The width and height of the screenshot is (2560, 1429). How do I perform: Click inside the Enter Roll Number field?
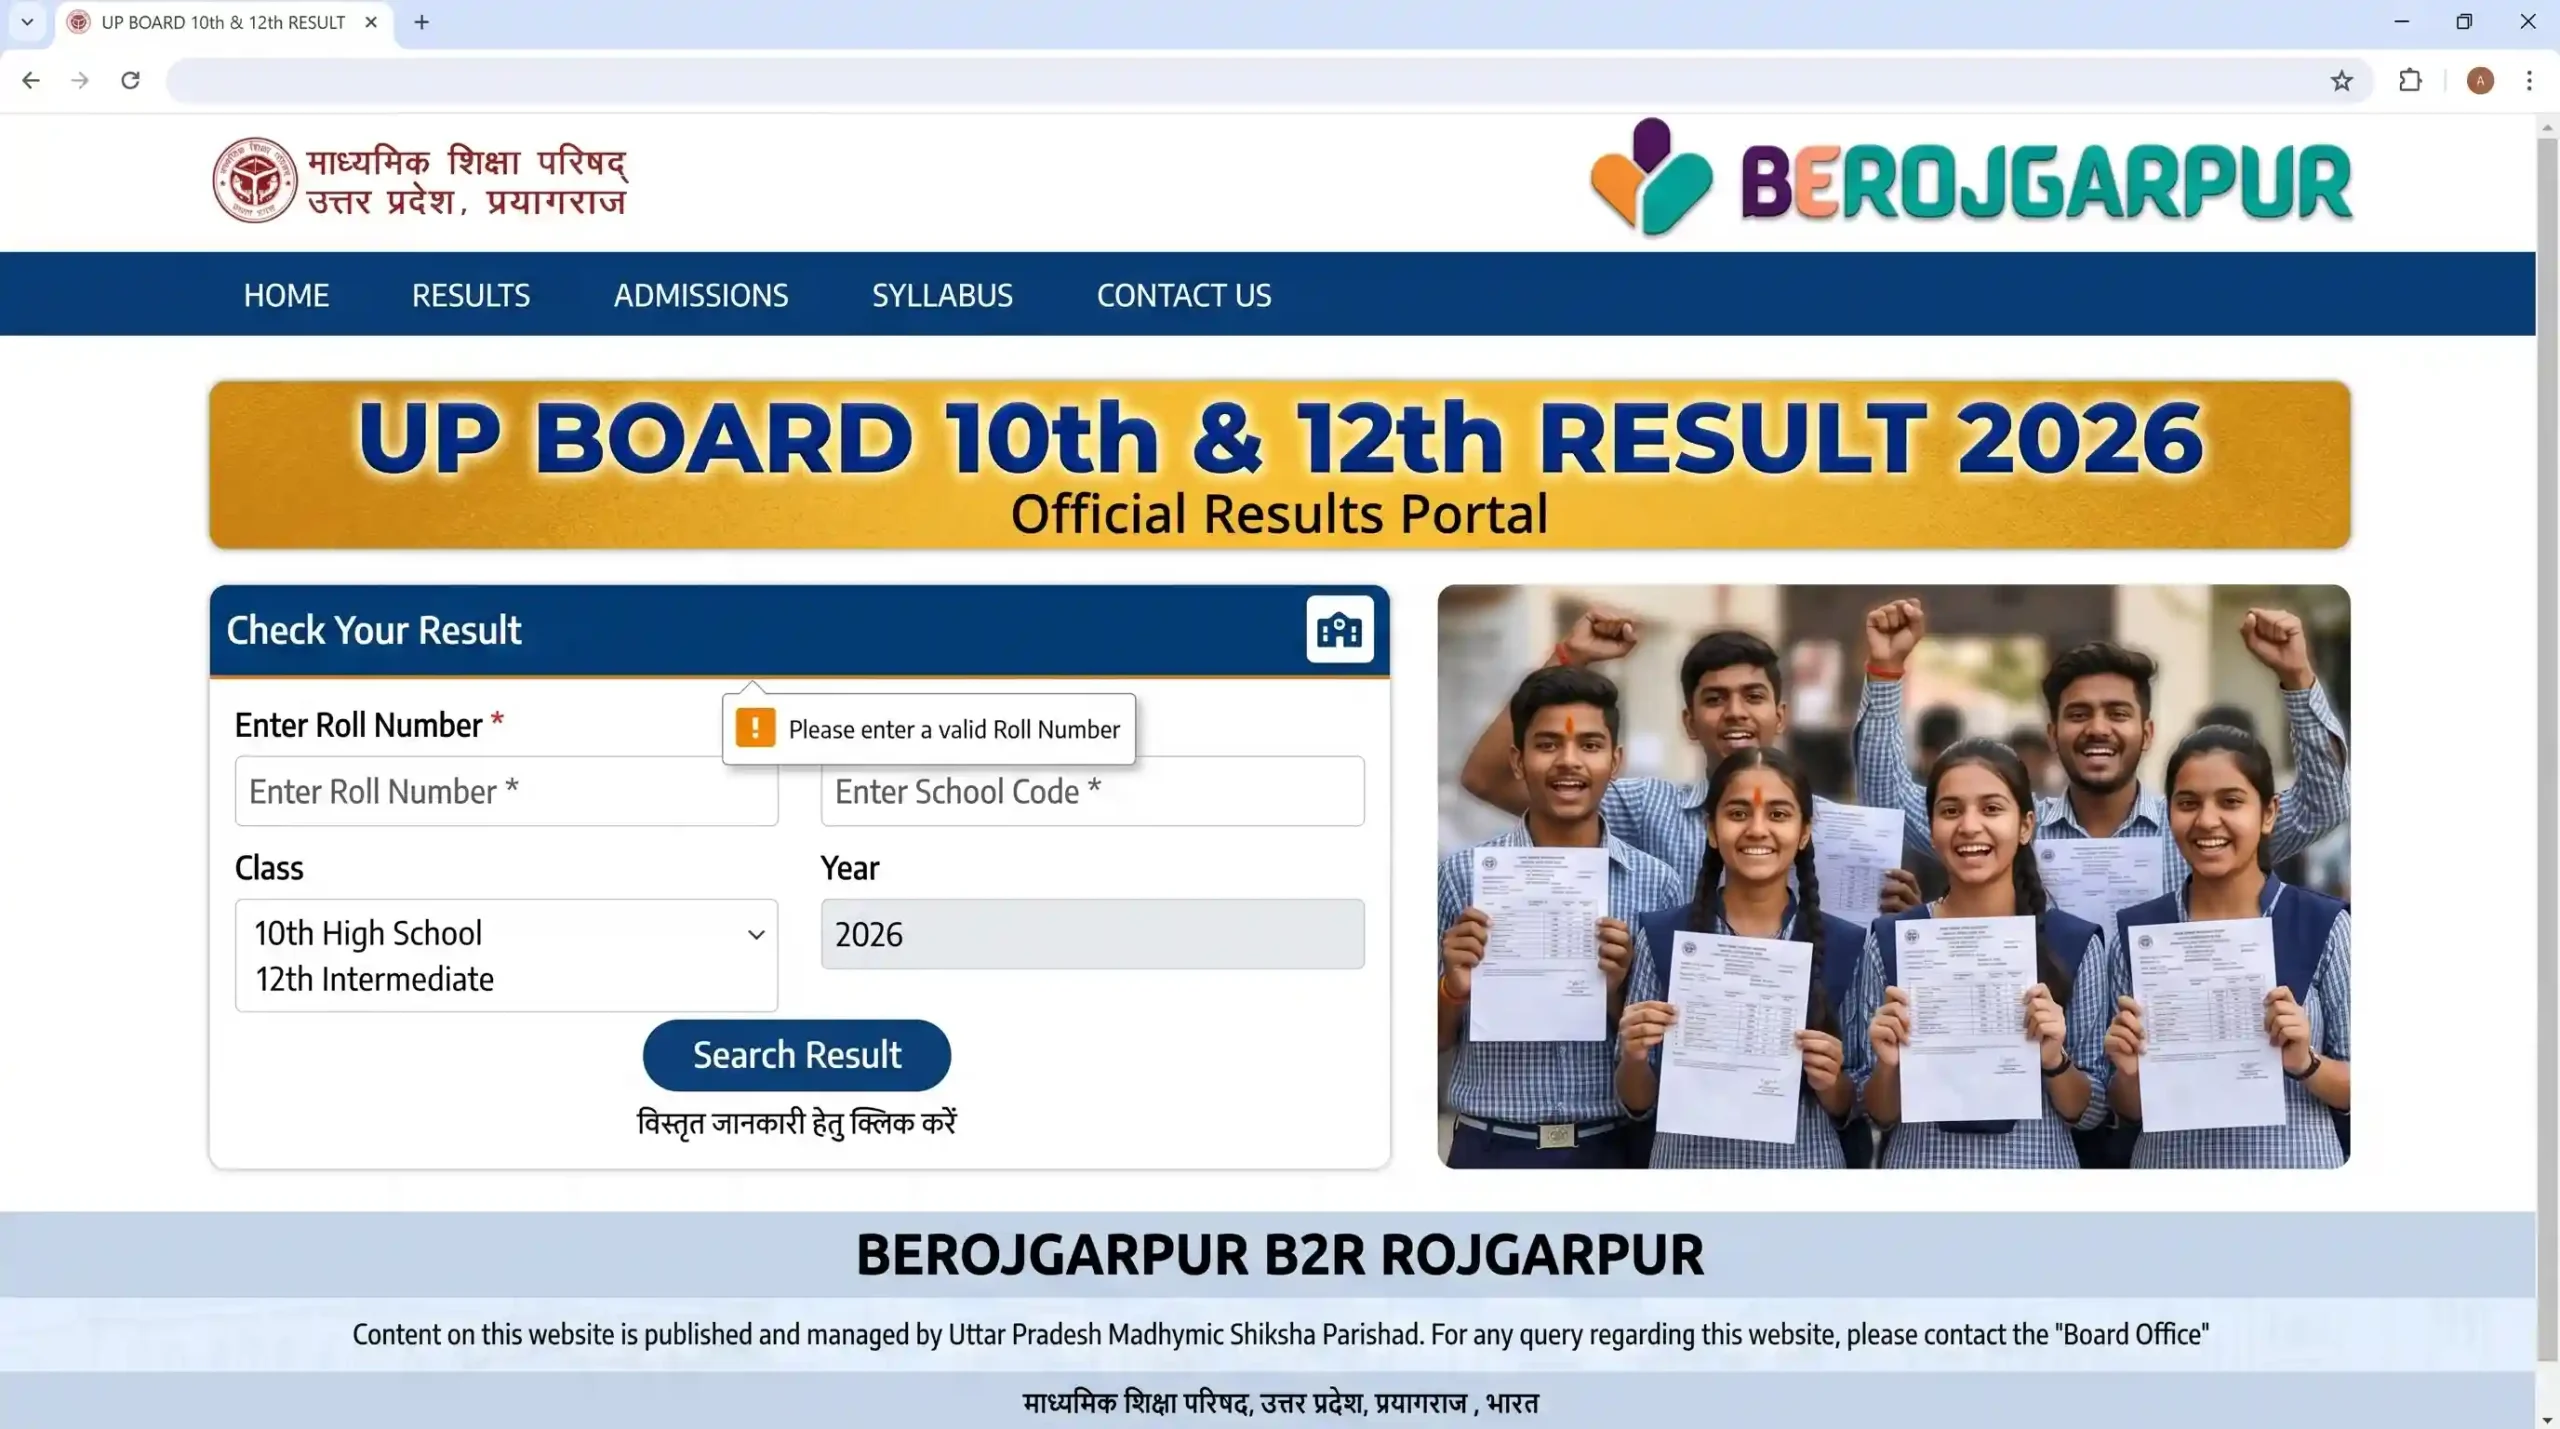coord(506,791)
